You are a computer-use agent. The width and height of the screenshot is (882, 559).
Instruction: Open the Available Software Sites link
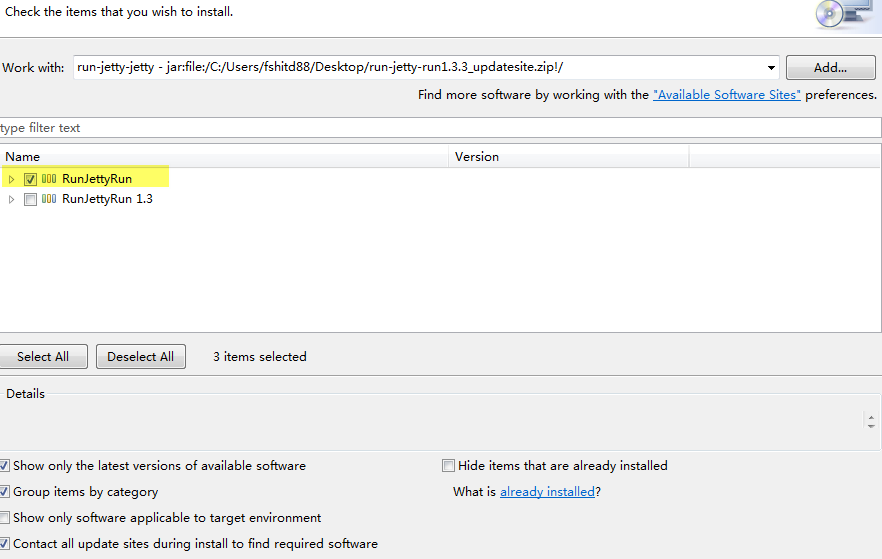[727, 94]
